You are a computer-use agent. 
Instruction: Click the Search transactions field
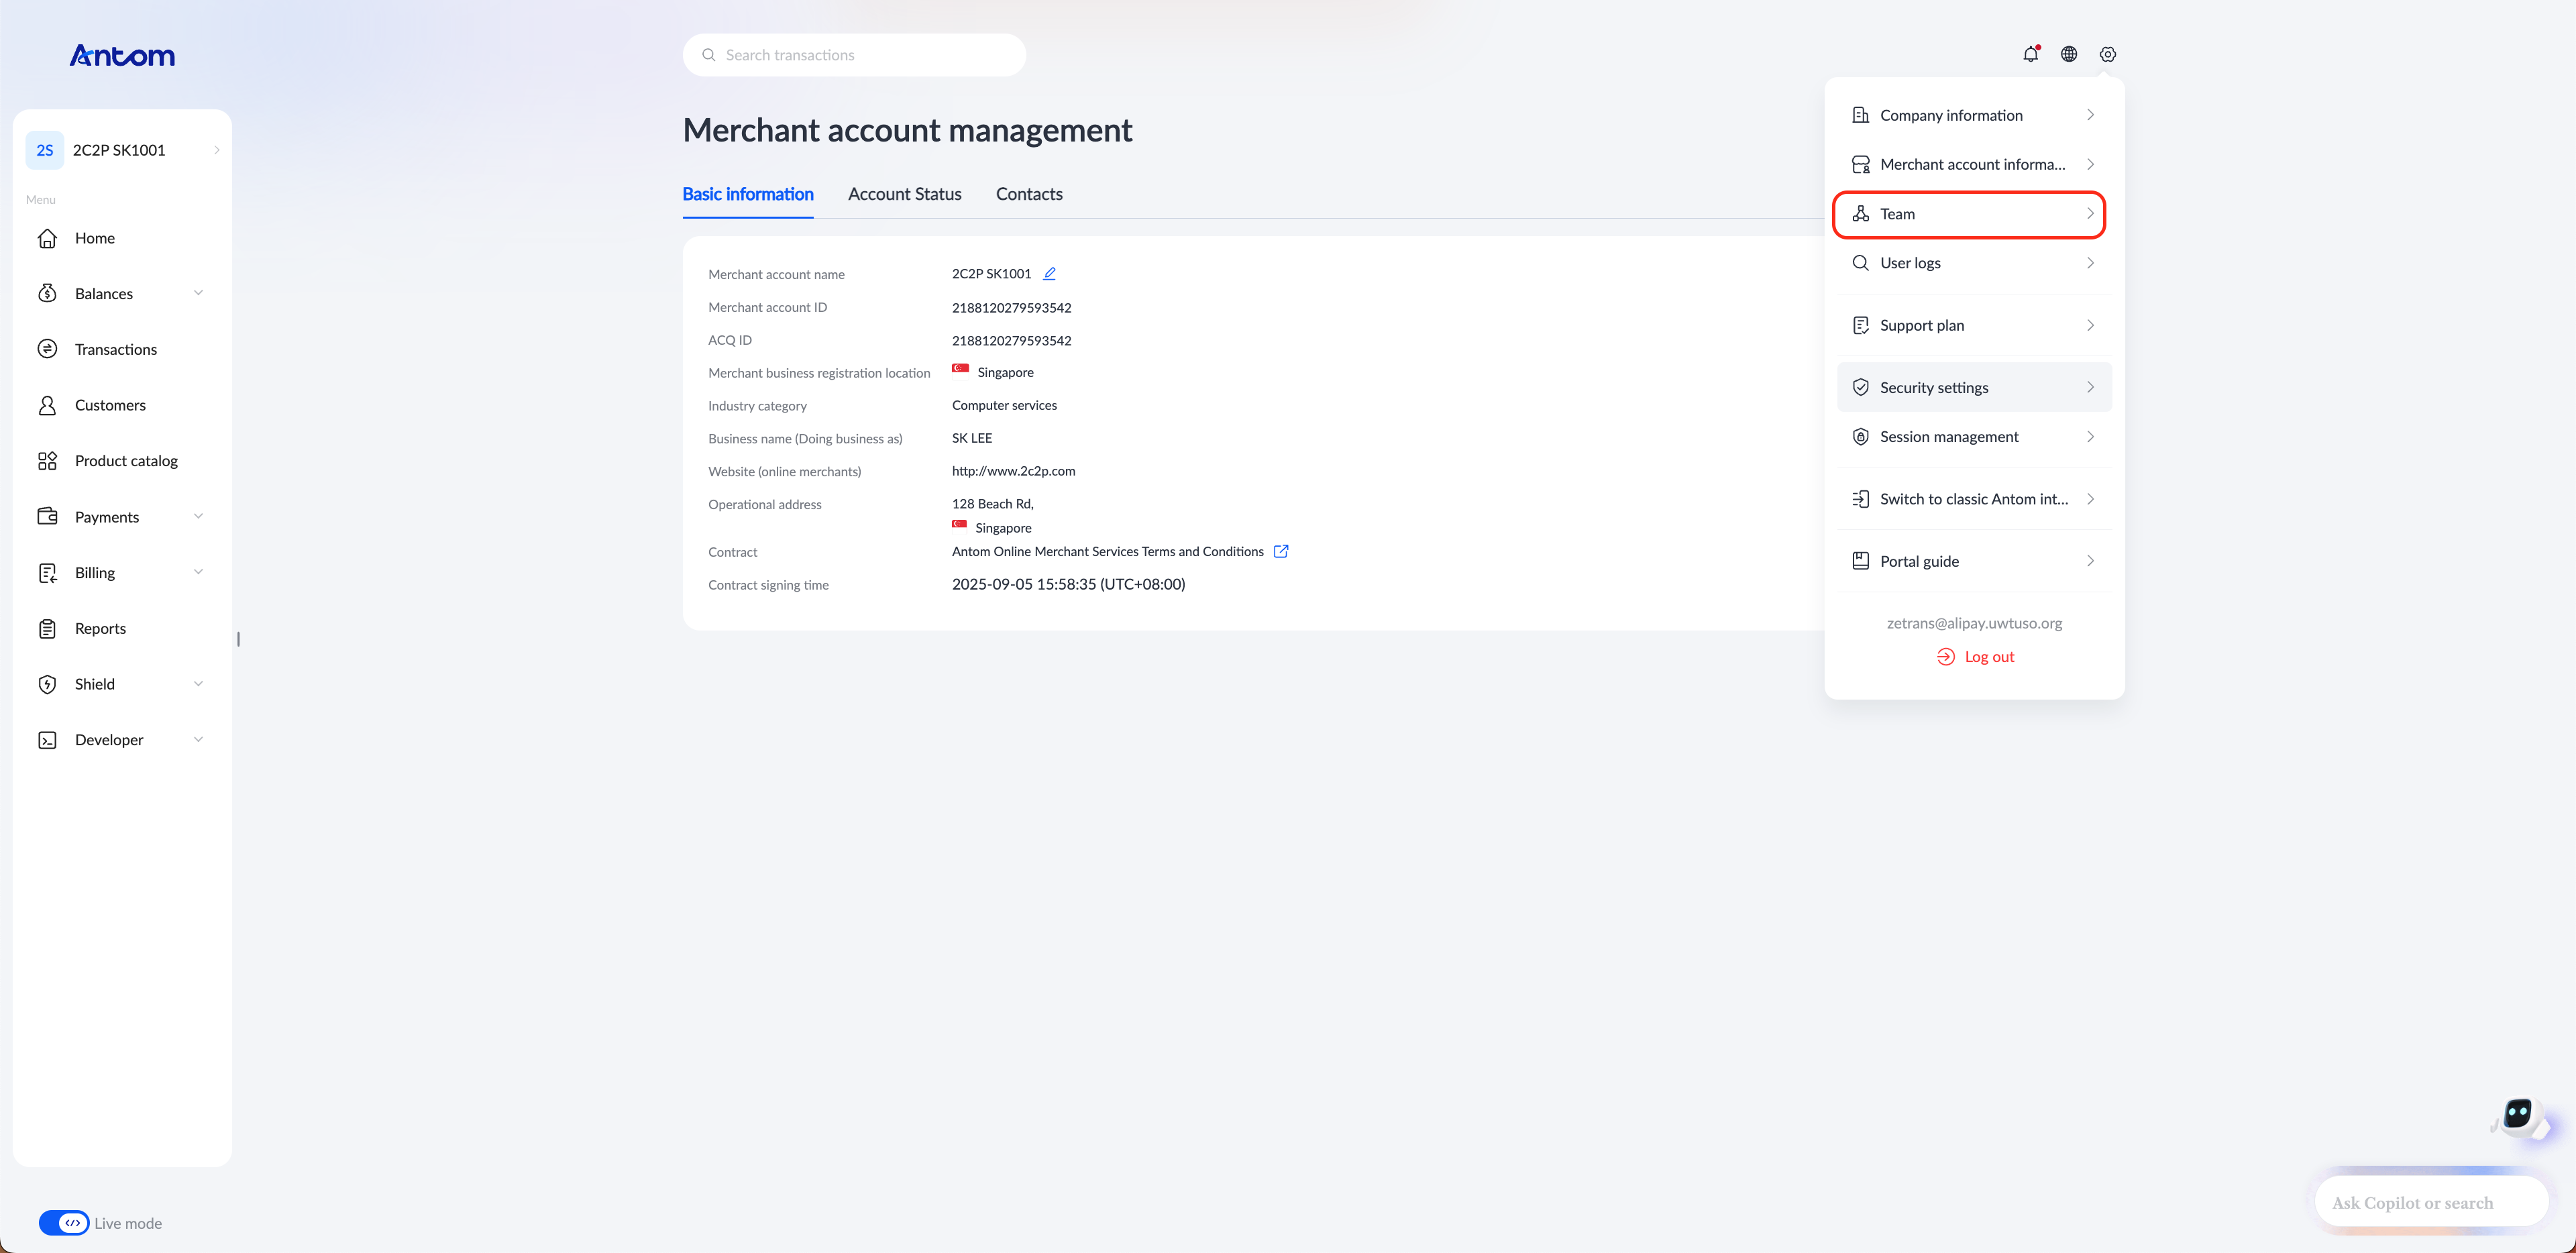[x=854, y=55]
